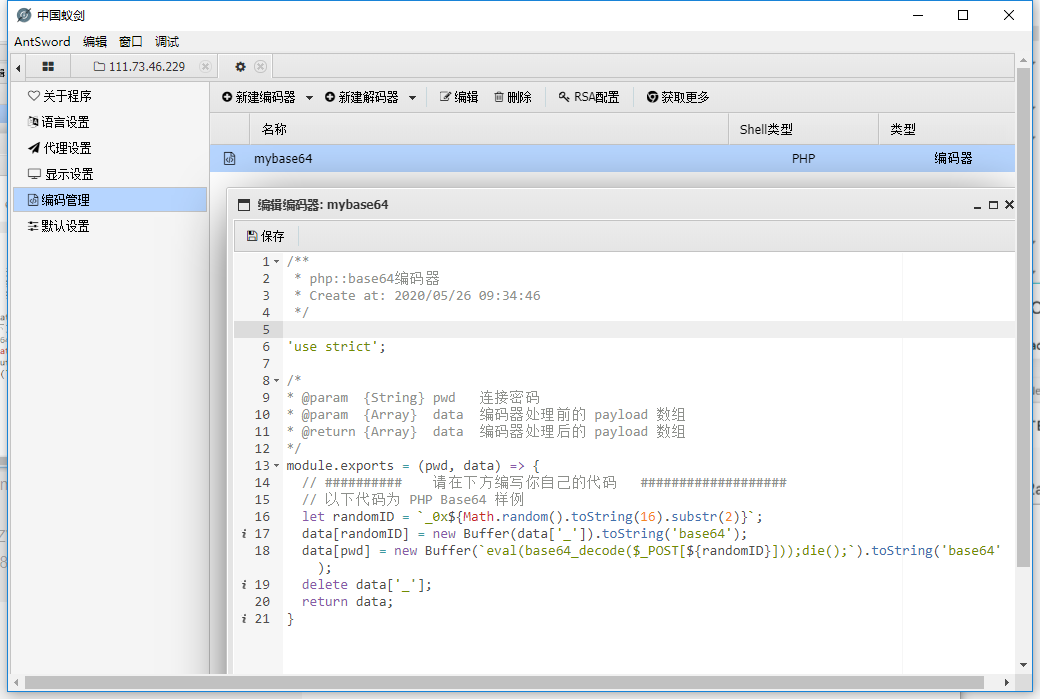Click the 删除 trash button
Viewport: 1040px width, 699px height.
tap(513, 97)
